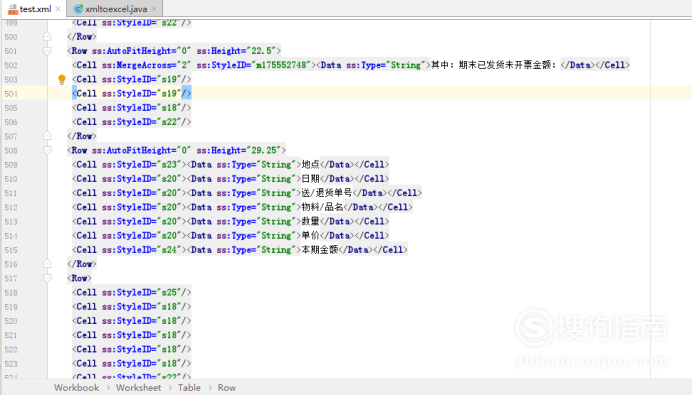Click the data text 地点 on line 509
Image resolution: width=692 pixels, height=395 pixels.
pos(310,164)
